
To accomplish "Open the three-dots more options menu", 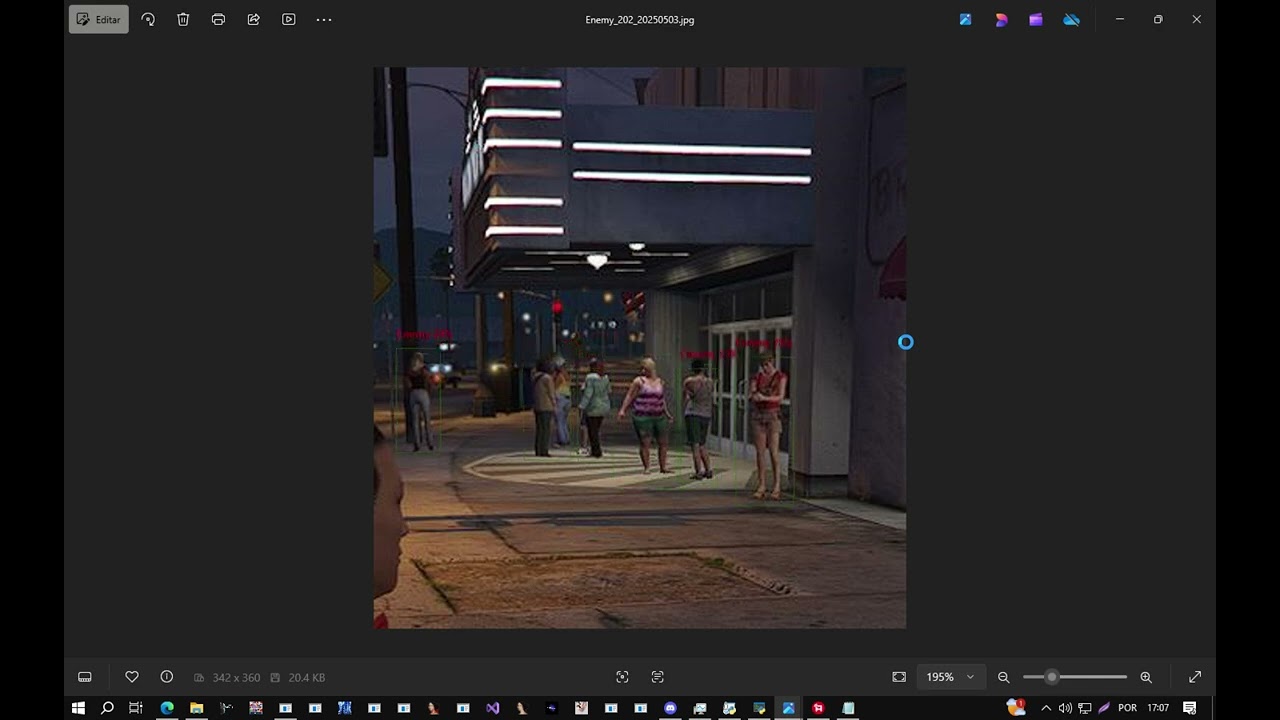I will 324,19.
